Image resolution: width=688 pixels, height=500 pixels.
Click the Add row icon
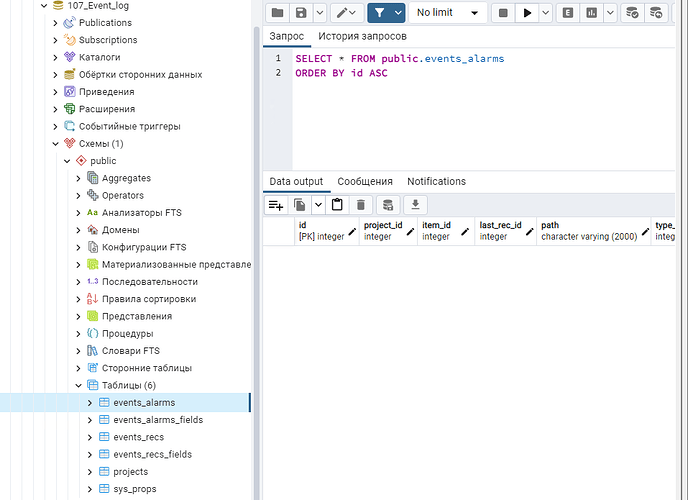[276, 205]
